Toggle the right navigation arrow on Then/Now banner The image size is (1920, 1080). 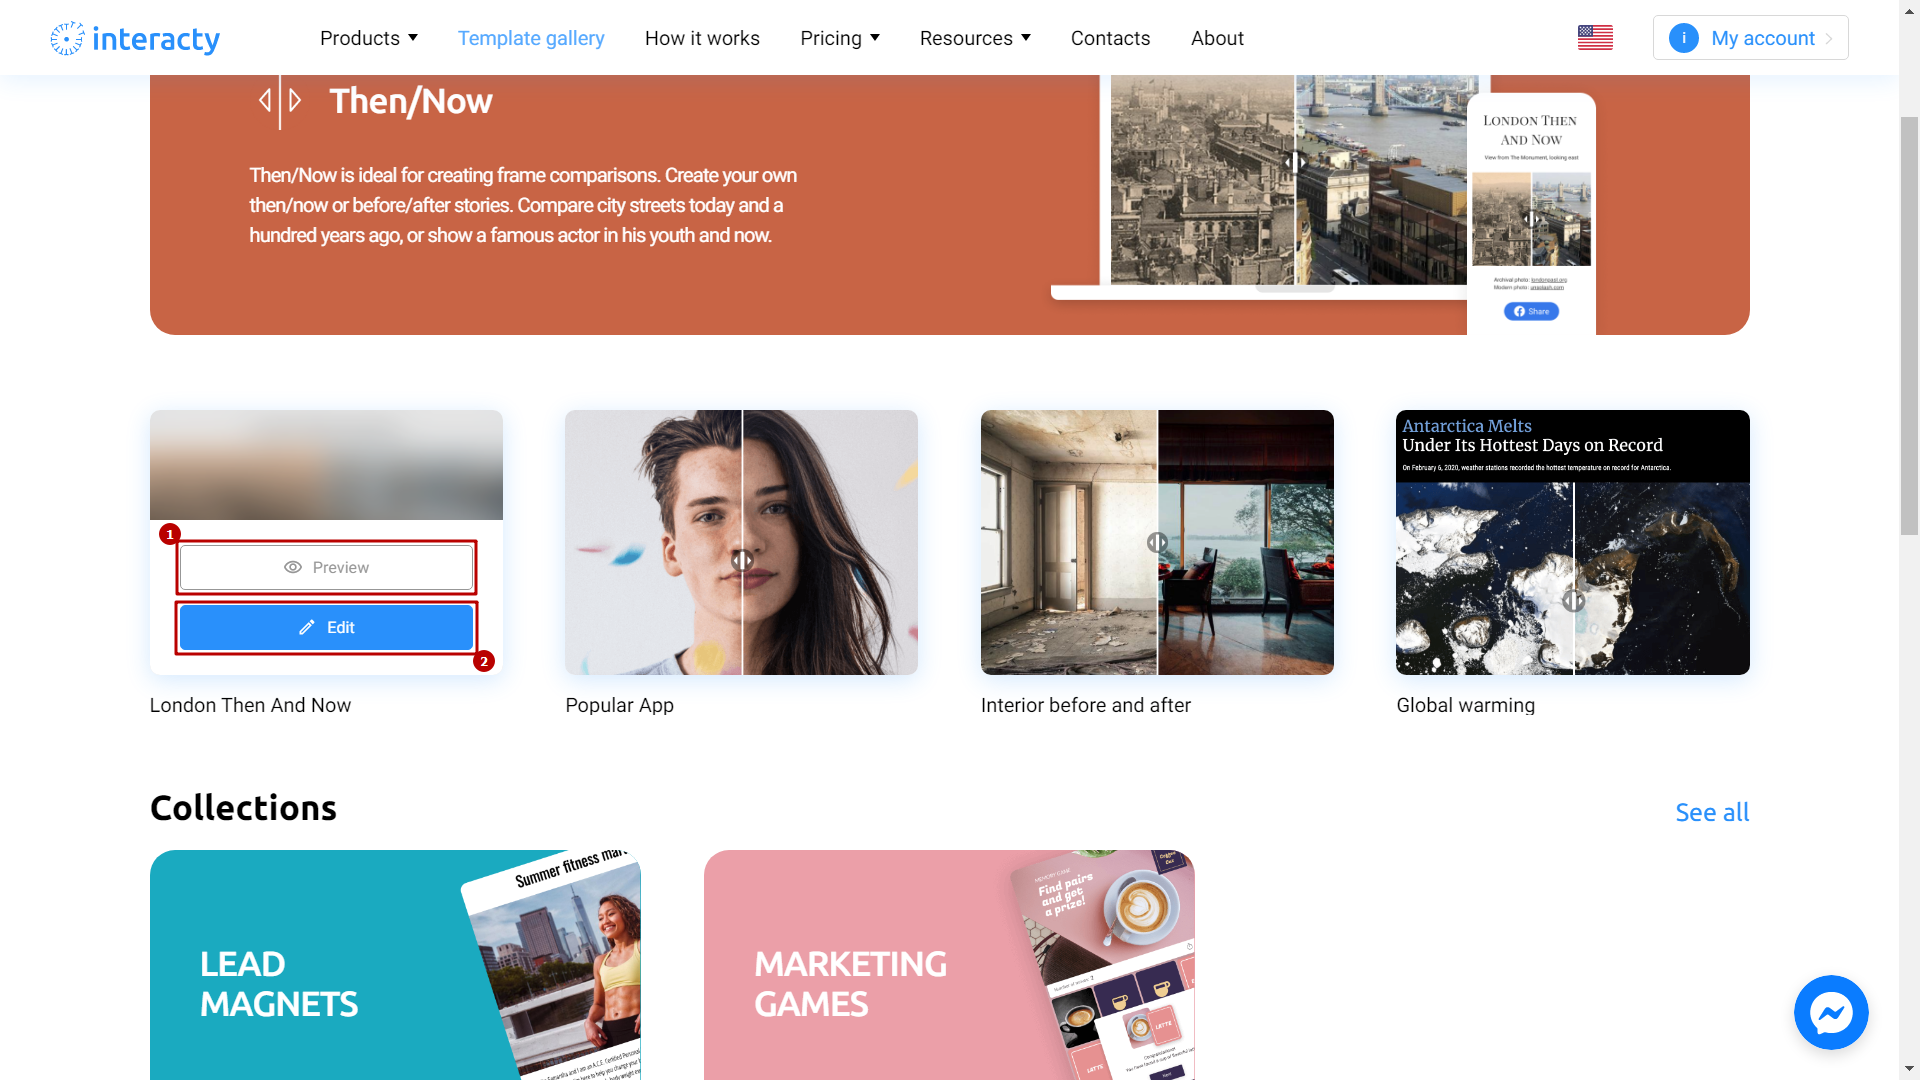pyautogui.click(x=293, y=100)
